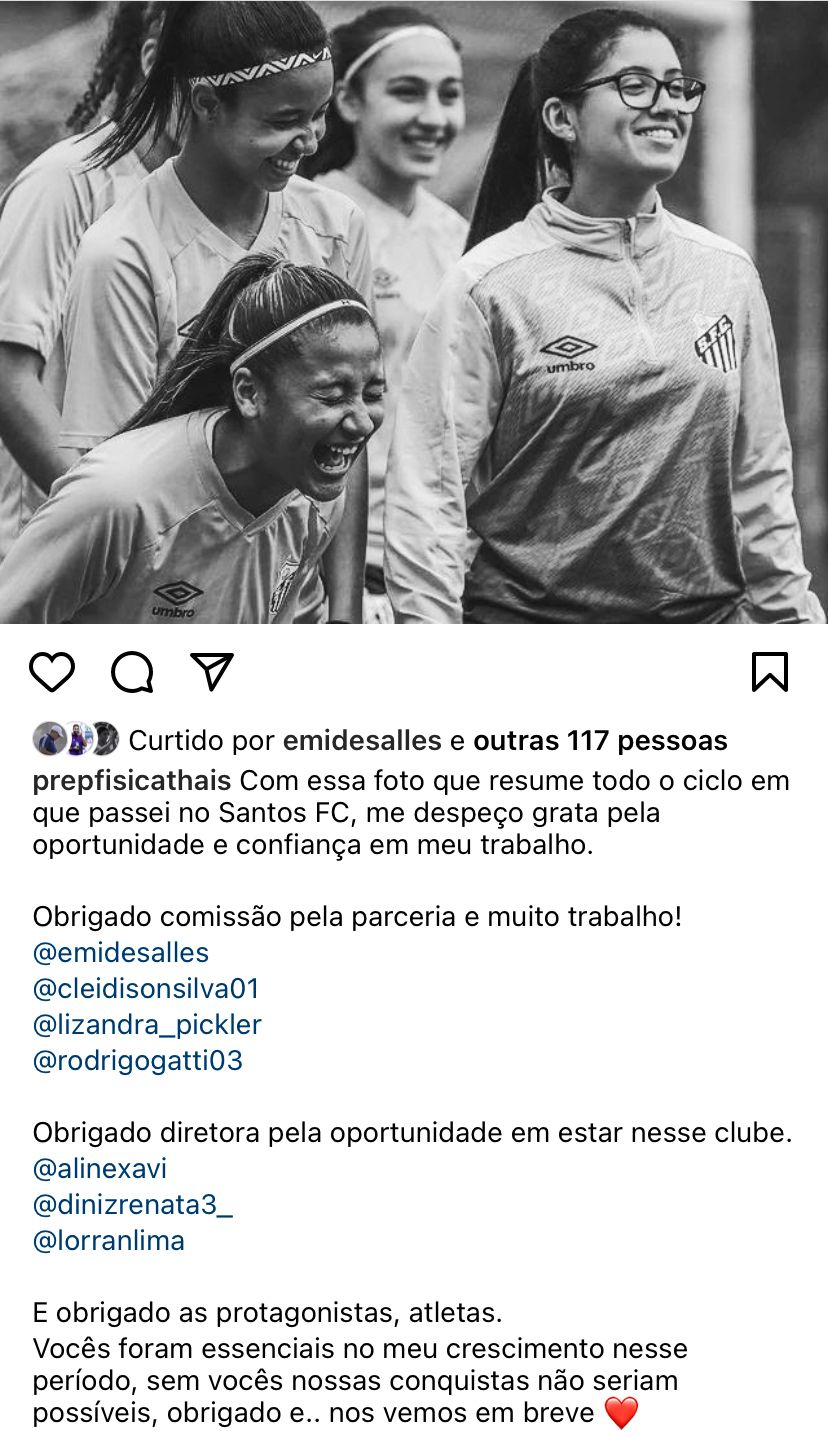
Task: Open the @cleidisonsilva01 mention
Action: [x=146, y=989]
